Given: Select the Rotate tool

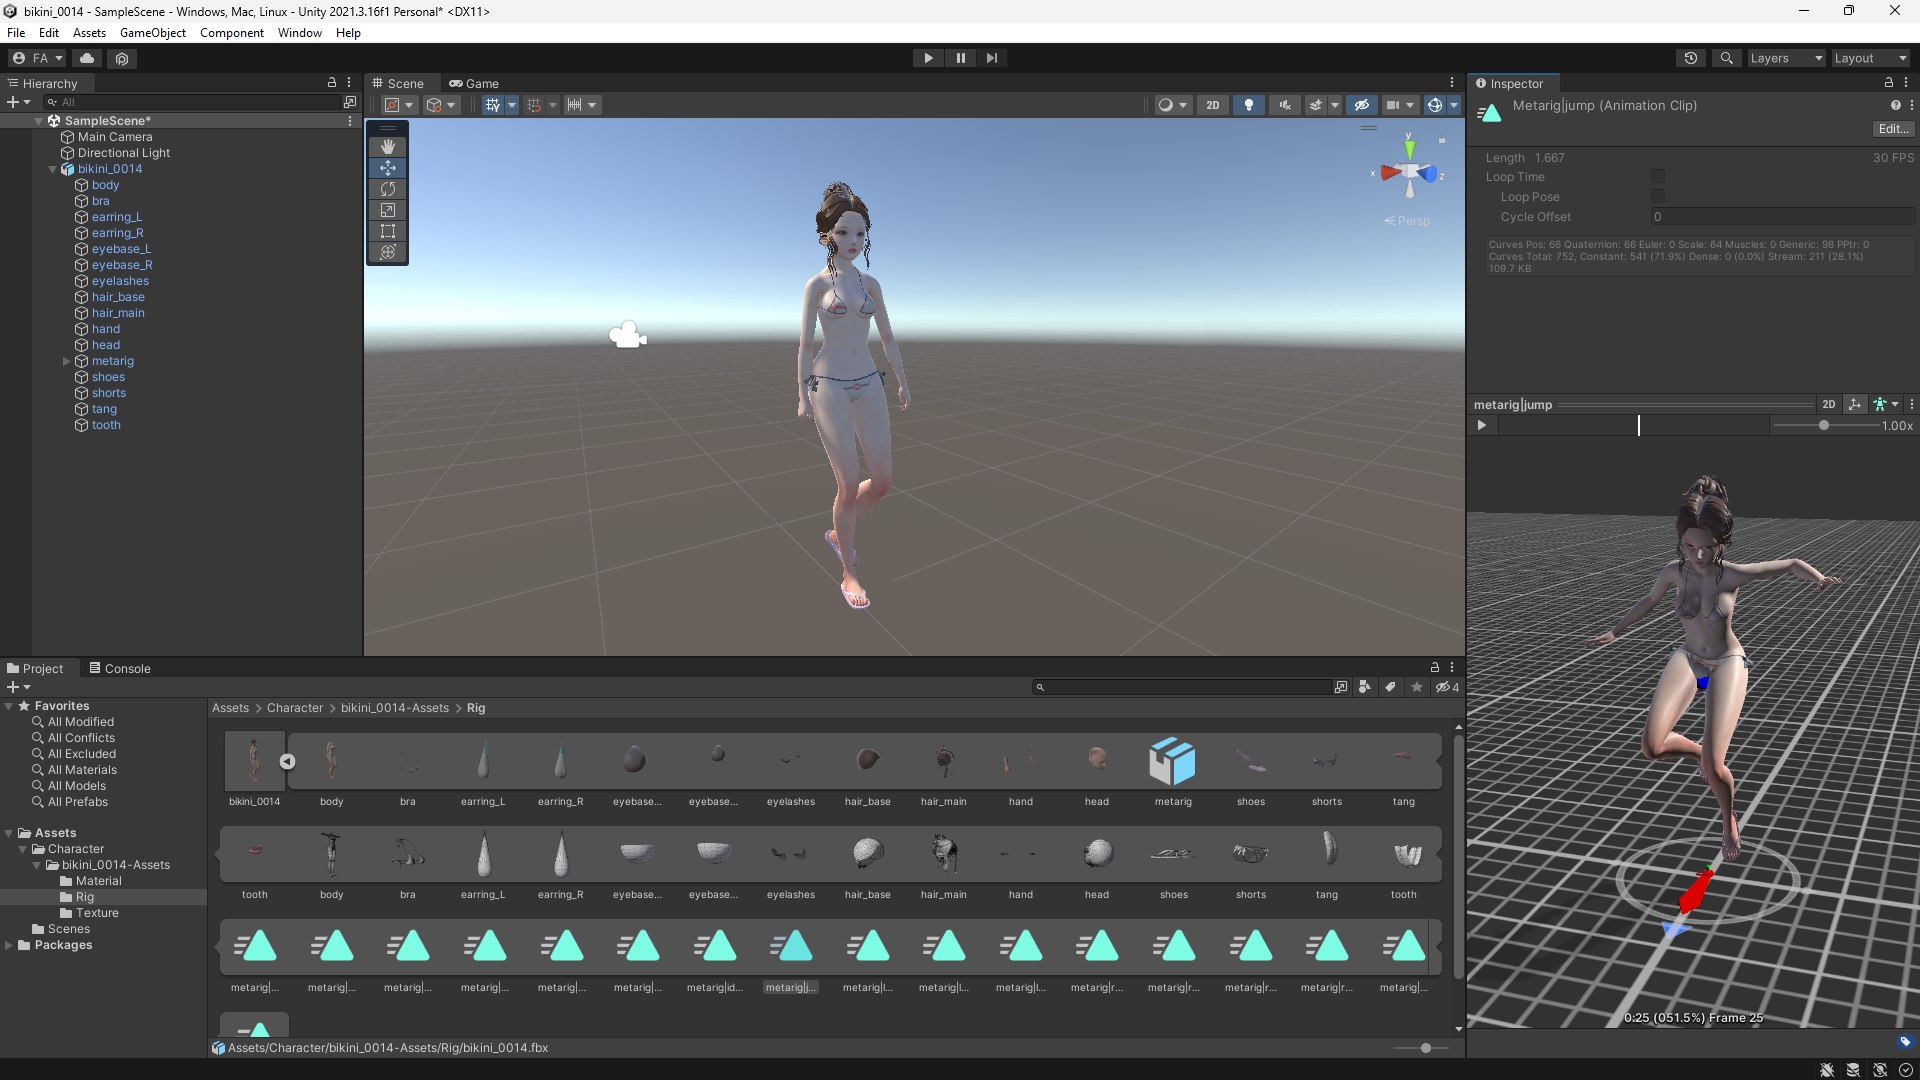Looking at the screenshot, I should tap(388, 189).
